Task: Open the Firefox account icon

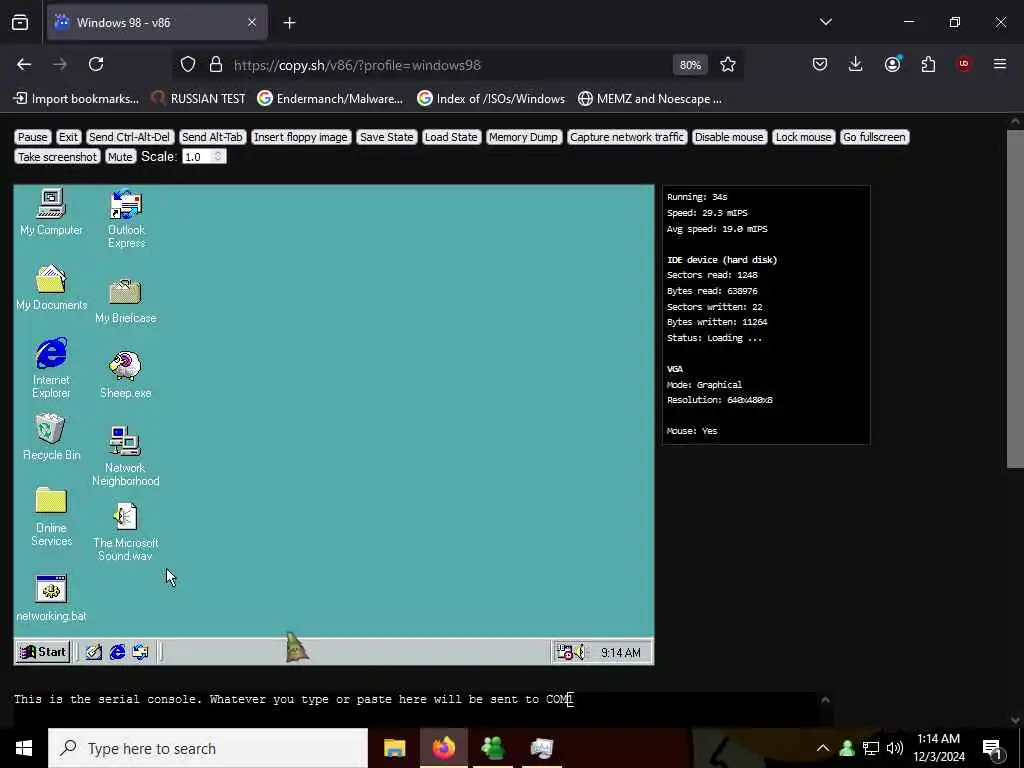Action: [x=892, y=64]
